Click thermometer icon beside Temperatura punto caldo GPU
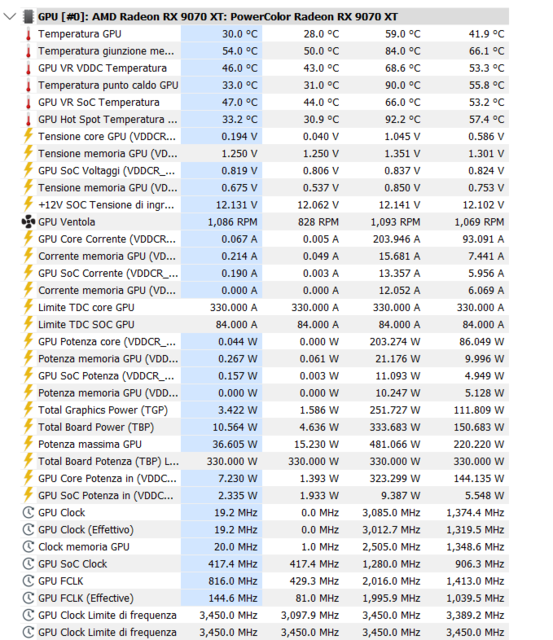The width and height of the screenshot is (553, 640). [x=28, y=86]
